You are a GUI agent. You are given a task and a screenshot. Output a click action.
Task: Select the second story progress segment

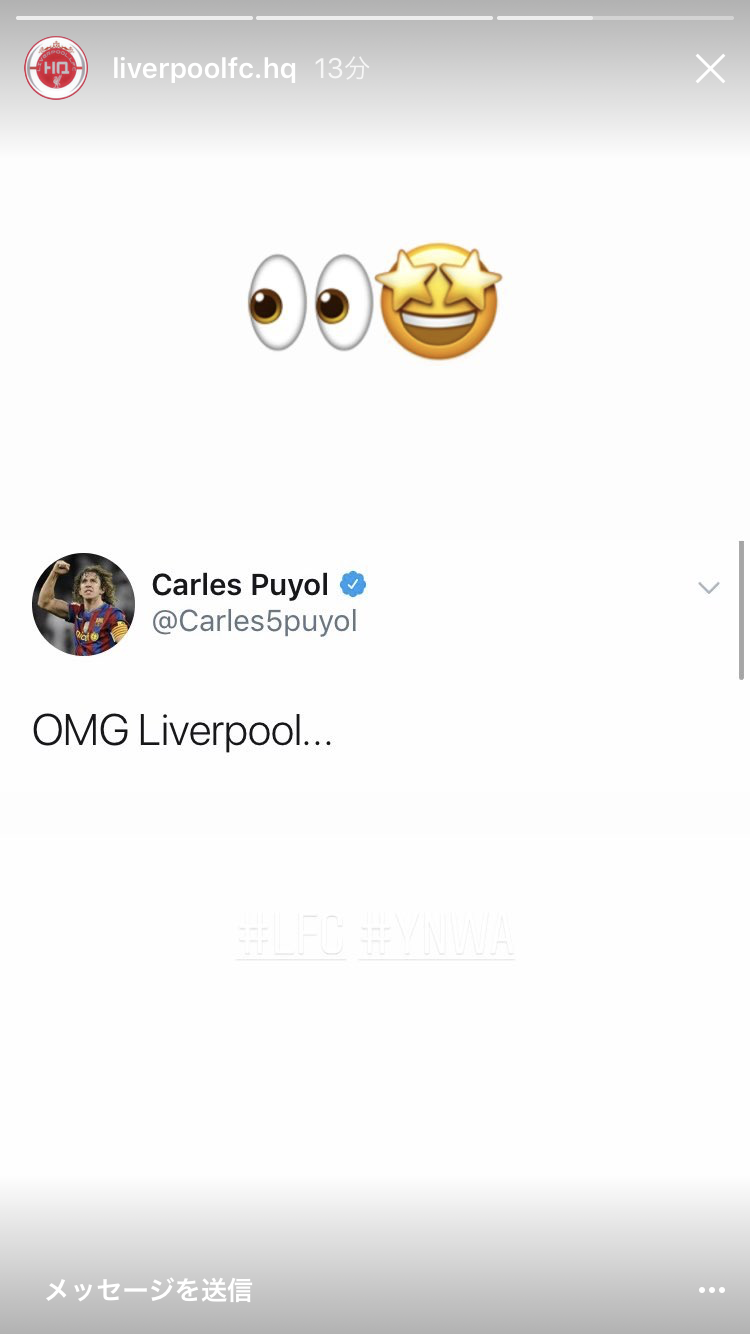[x=374, y=17]
